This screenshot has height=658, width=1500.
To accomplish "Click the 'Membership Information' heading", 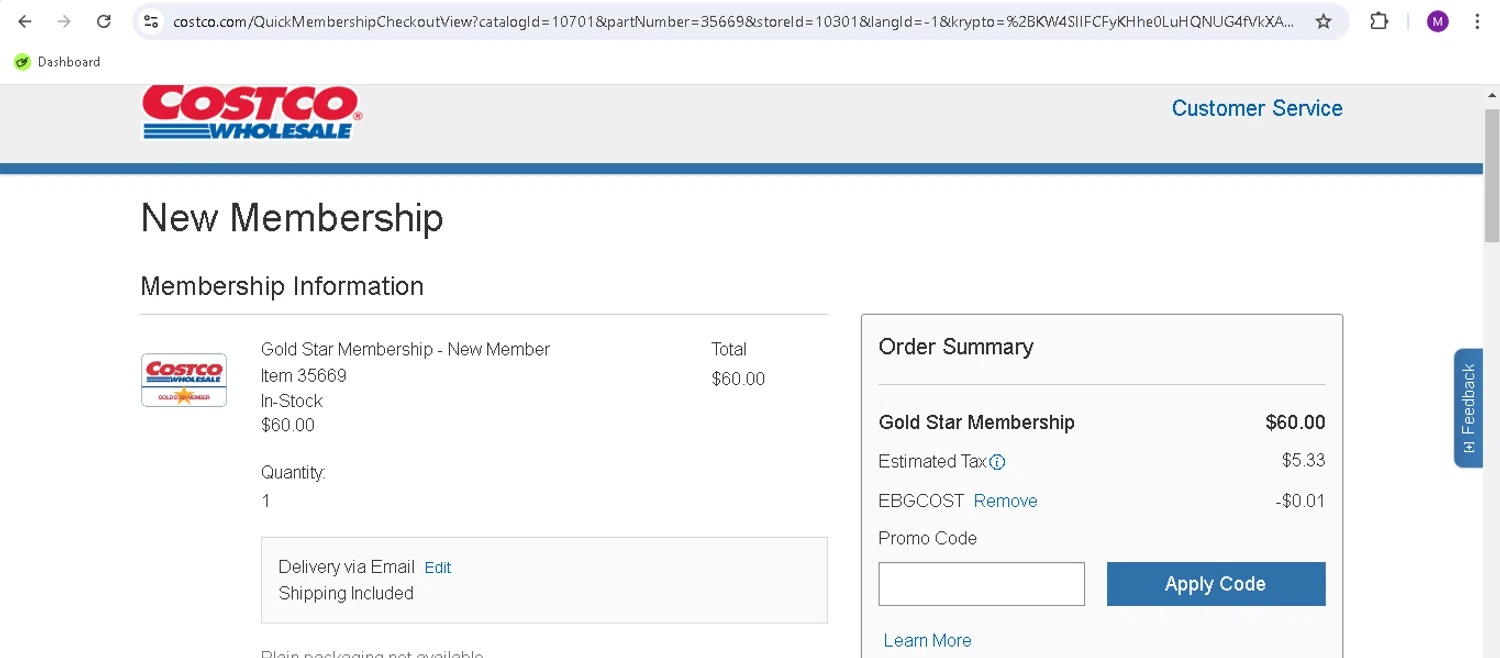I will coord(282,286).
